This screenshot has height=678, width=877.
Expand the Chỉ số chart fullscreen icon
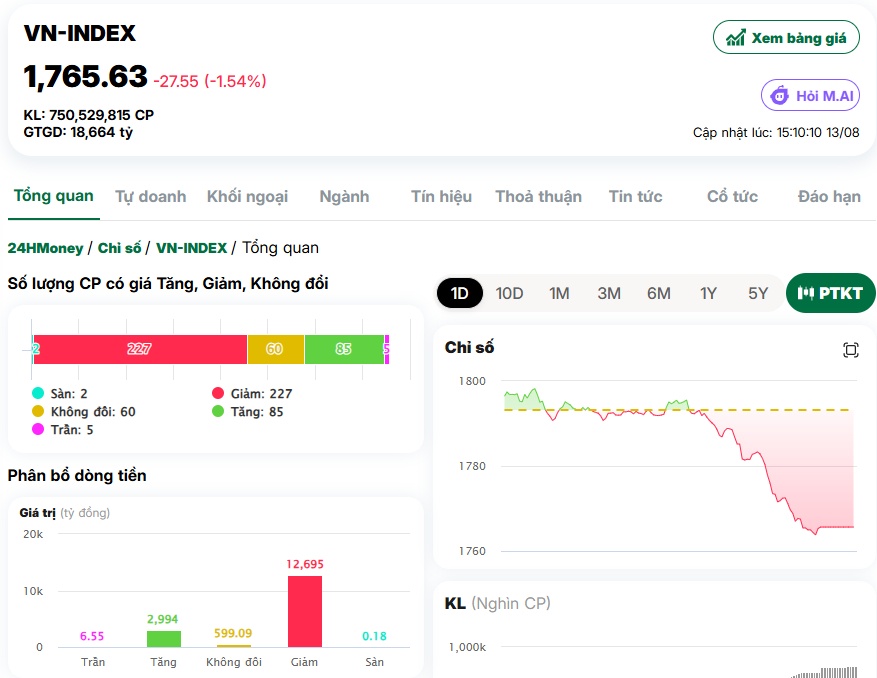[x=850, y=350]
